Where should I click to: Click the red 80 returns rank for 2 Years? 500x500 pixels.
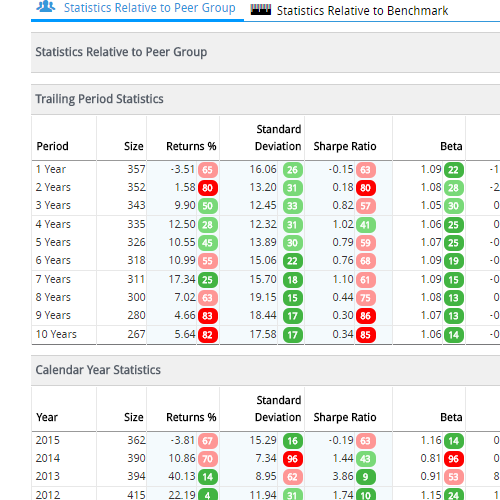point(208,188)
